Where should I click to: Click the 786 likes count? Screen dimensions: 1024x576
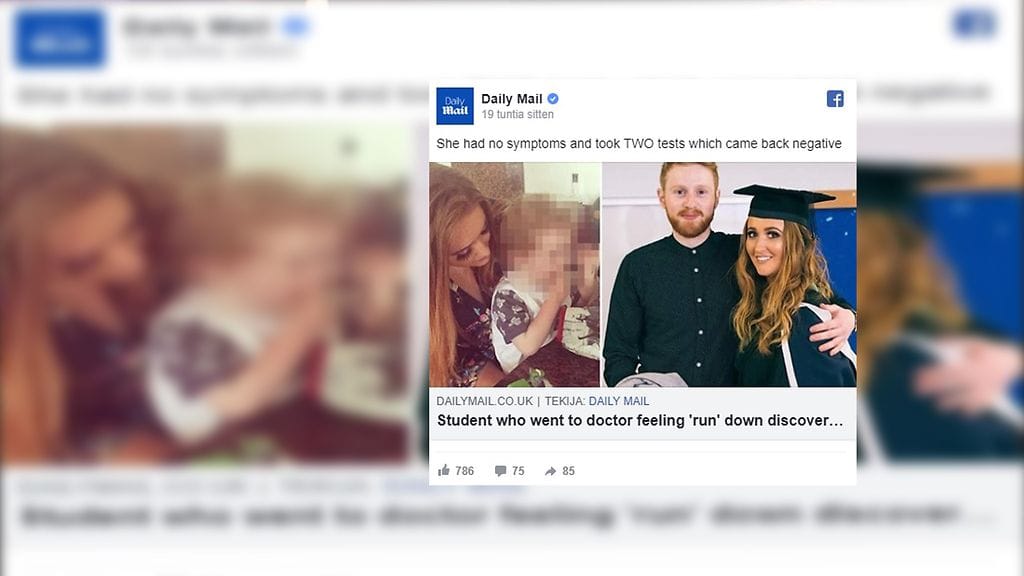point(465,471)
